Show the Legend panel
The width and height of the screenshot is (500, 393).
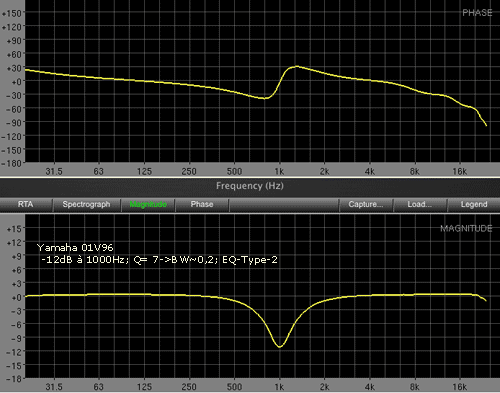tap(474, 204)
